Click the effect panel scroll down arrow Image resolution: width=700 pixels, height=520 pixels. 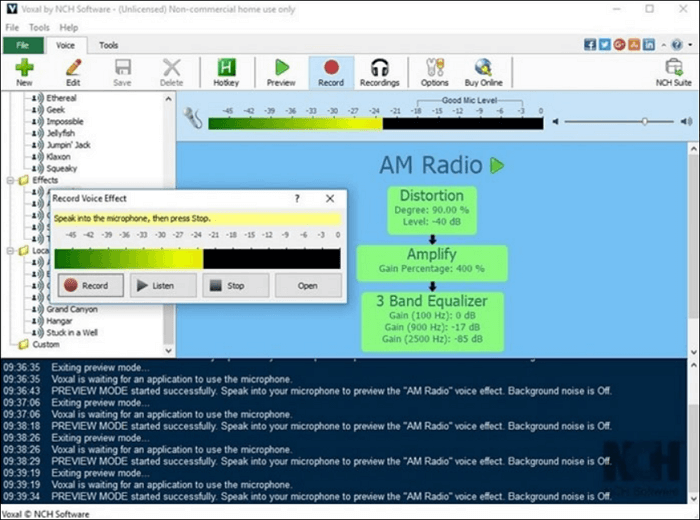click(x=694, y=352)
